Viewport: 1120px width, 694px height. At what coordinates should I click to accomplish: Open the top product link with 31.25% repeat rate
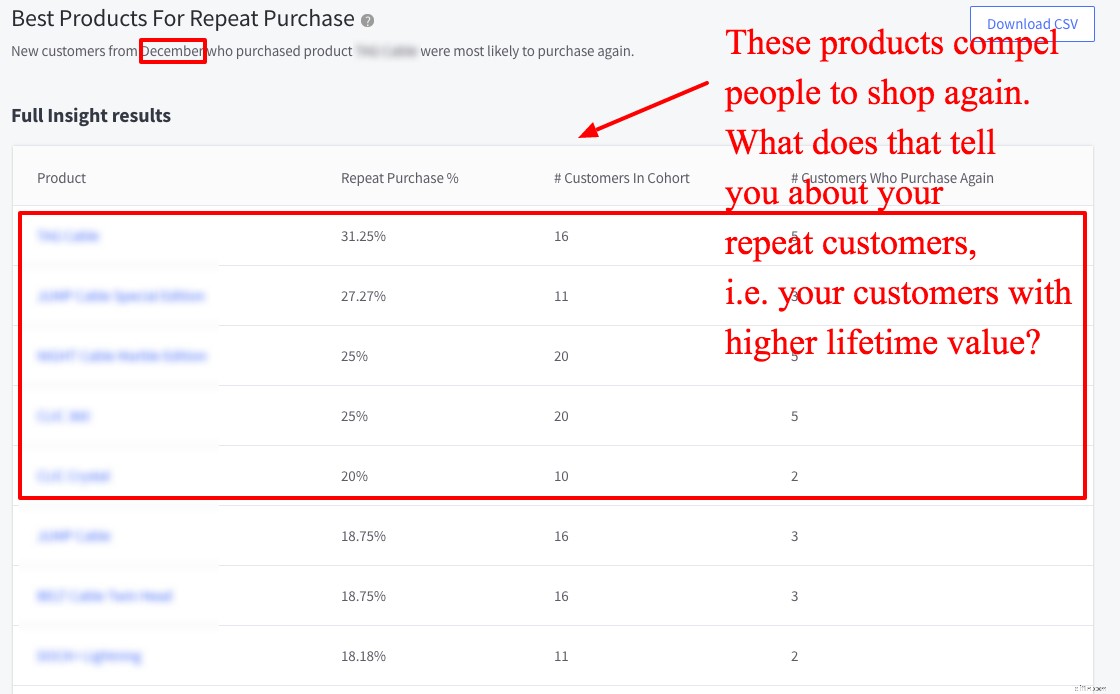[x=70, y=236]
